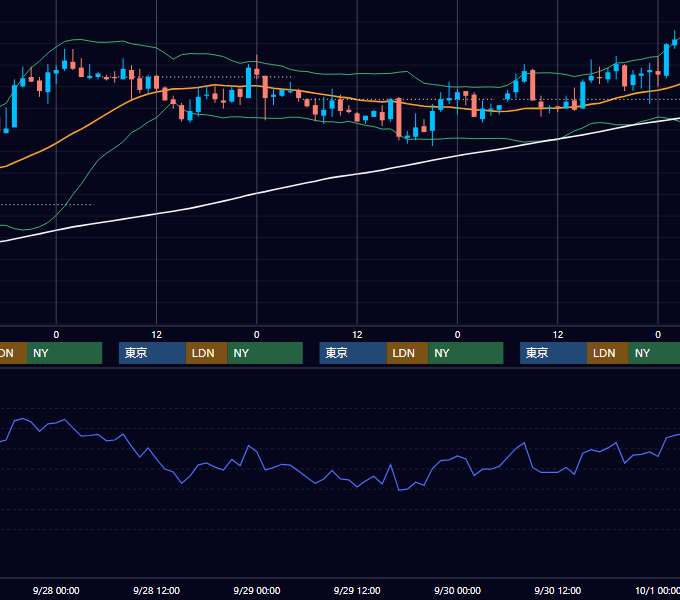The image size is (680, 600).
Task: Select the NY session block spanning 9/28 00:00
Action: (x=64, y=353)
